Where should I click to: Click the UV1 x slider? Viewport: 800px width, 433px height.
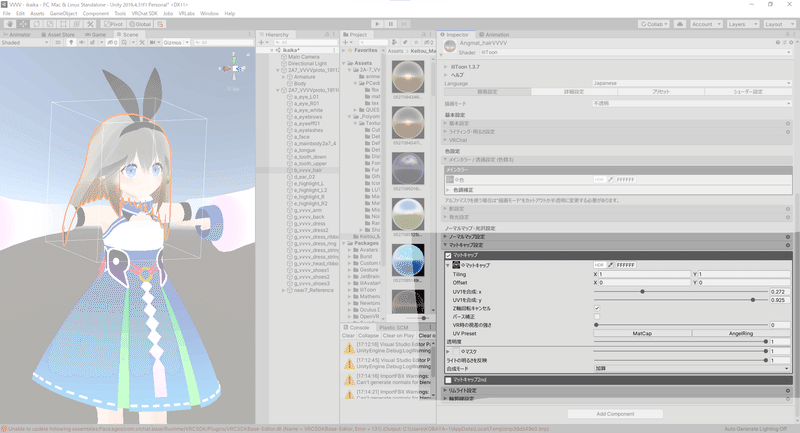681,292
